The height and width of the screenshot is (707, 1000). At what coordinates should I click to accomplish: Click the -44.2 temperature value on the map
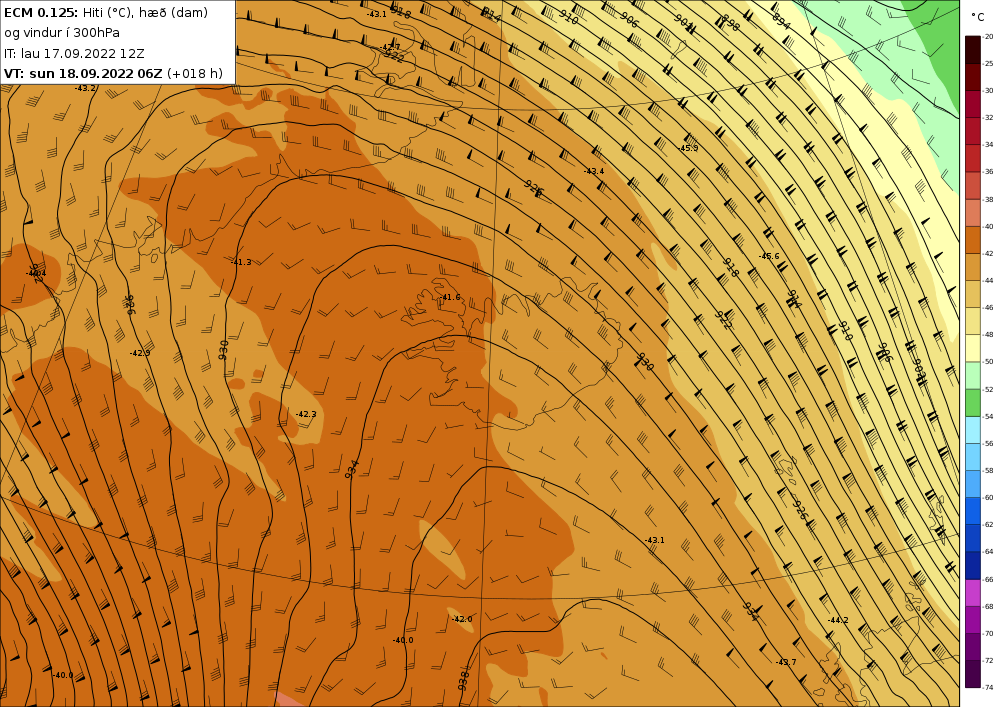837,620
